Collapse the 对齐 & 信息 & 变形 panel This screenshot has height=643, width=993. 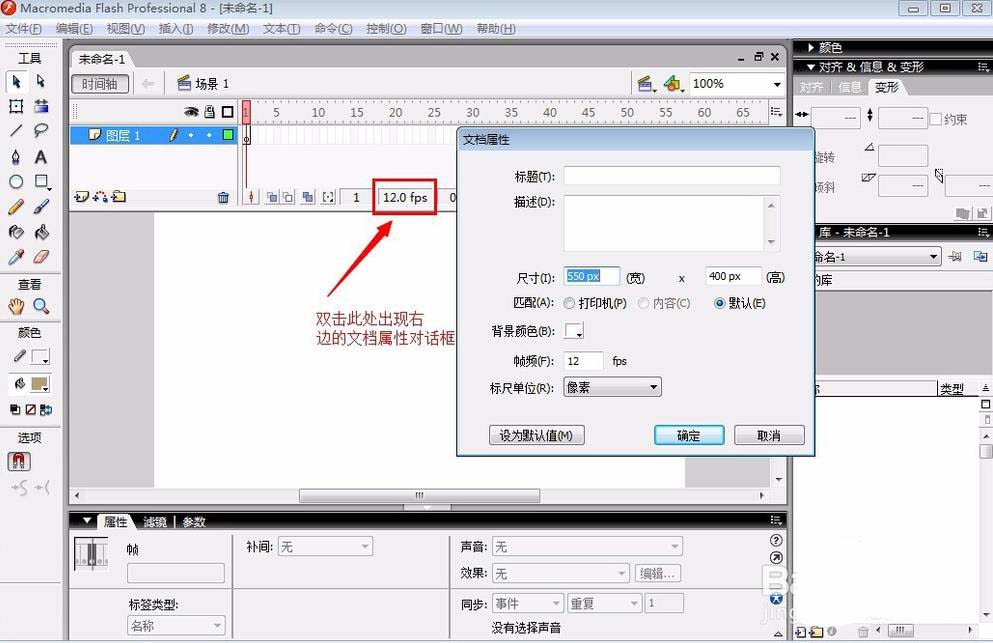click(x=811, y=67)
